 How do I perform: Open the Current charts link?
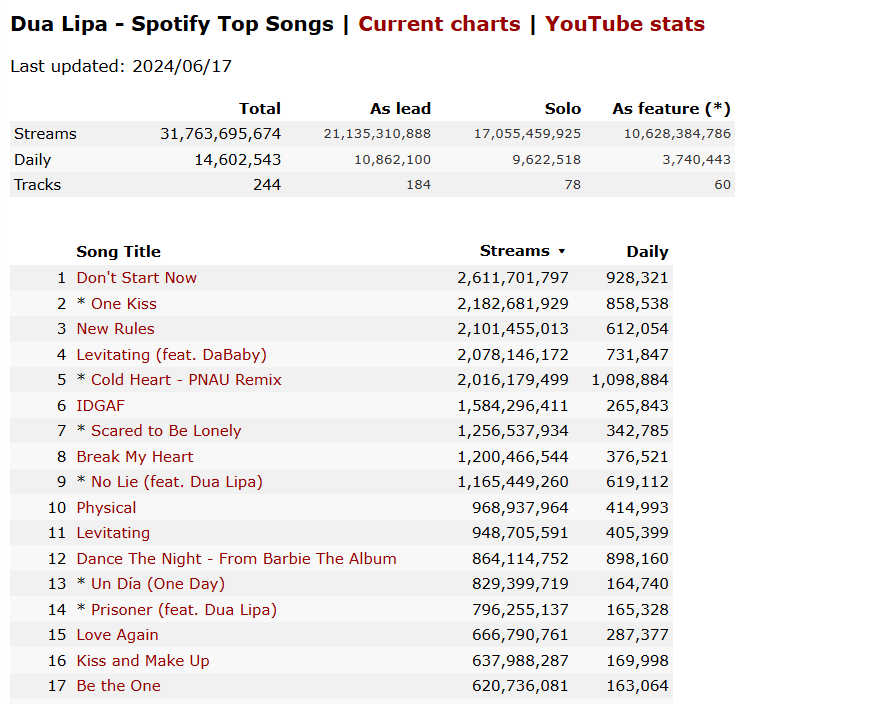[439, 24]
